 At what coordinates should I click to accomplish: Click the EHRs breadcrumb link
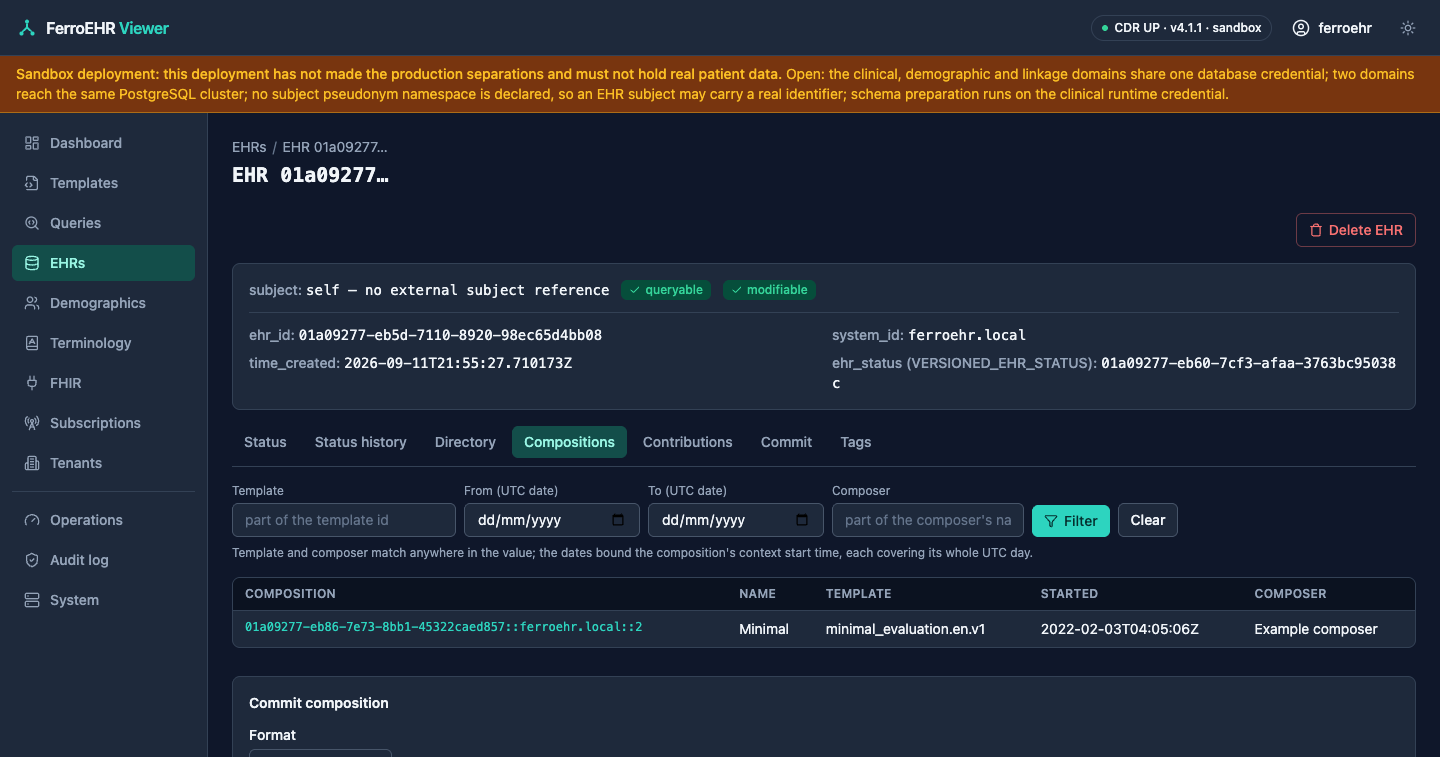[249, 147]
